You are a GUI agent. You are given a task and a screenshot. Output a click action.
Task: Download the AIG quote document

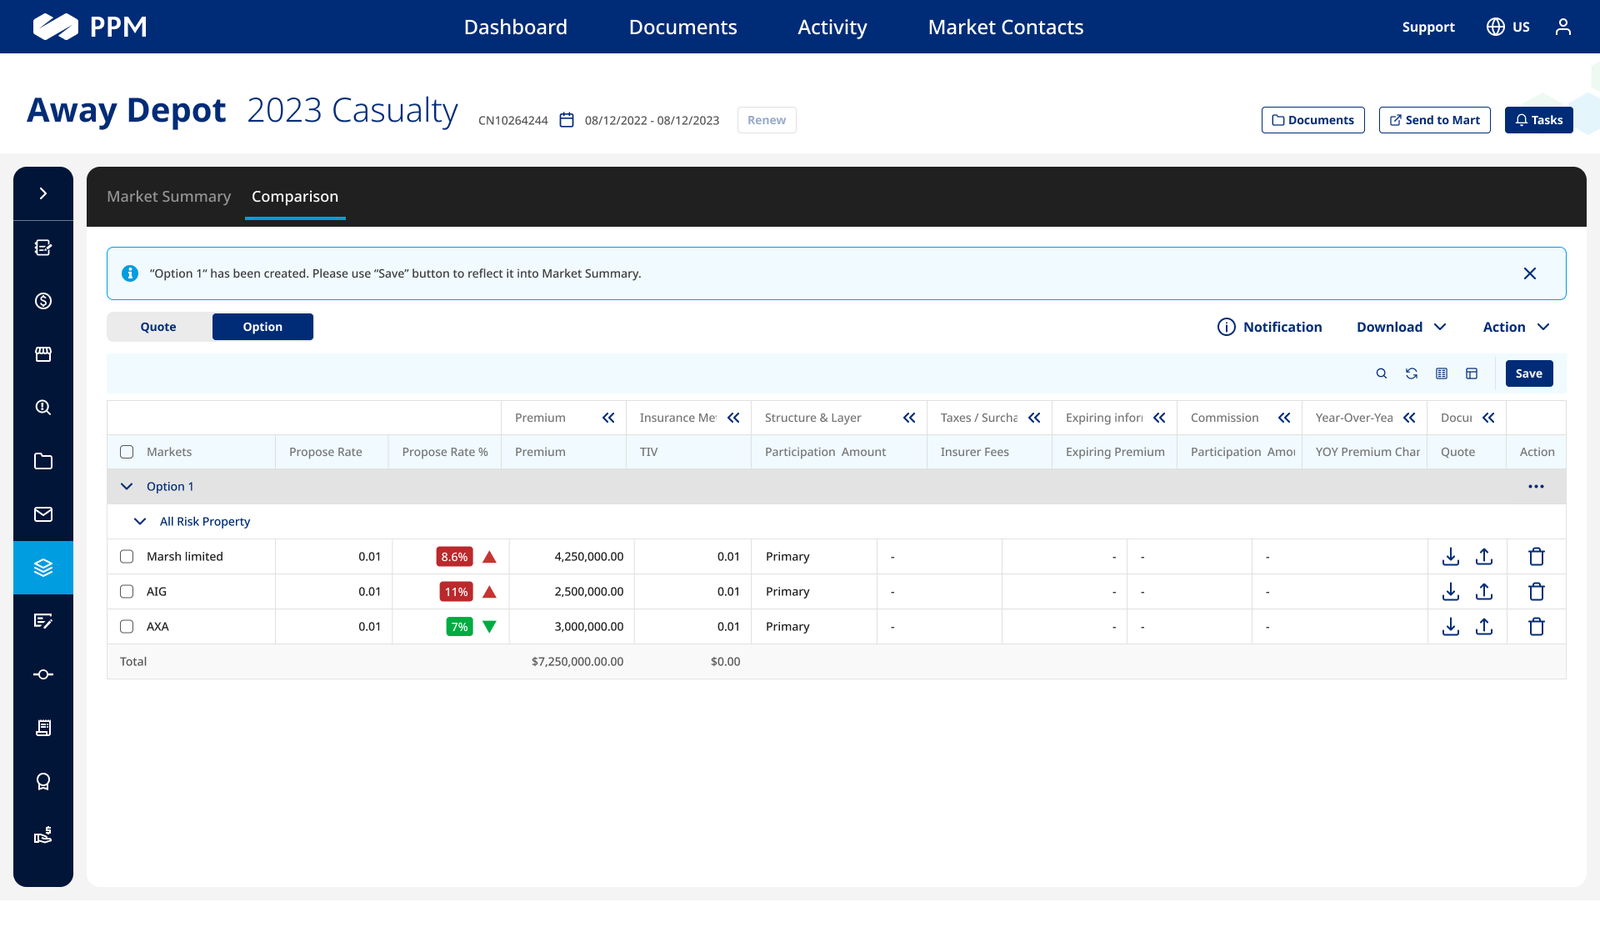click(1451, 592)
